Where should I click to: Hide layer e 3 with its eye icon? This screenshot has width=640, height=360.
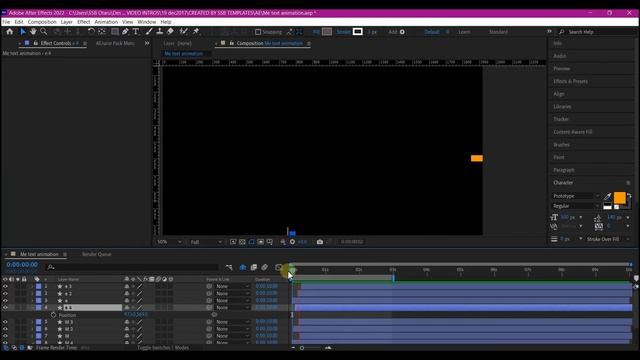(x=5, y=287)
